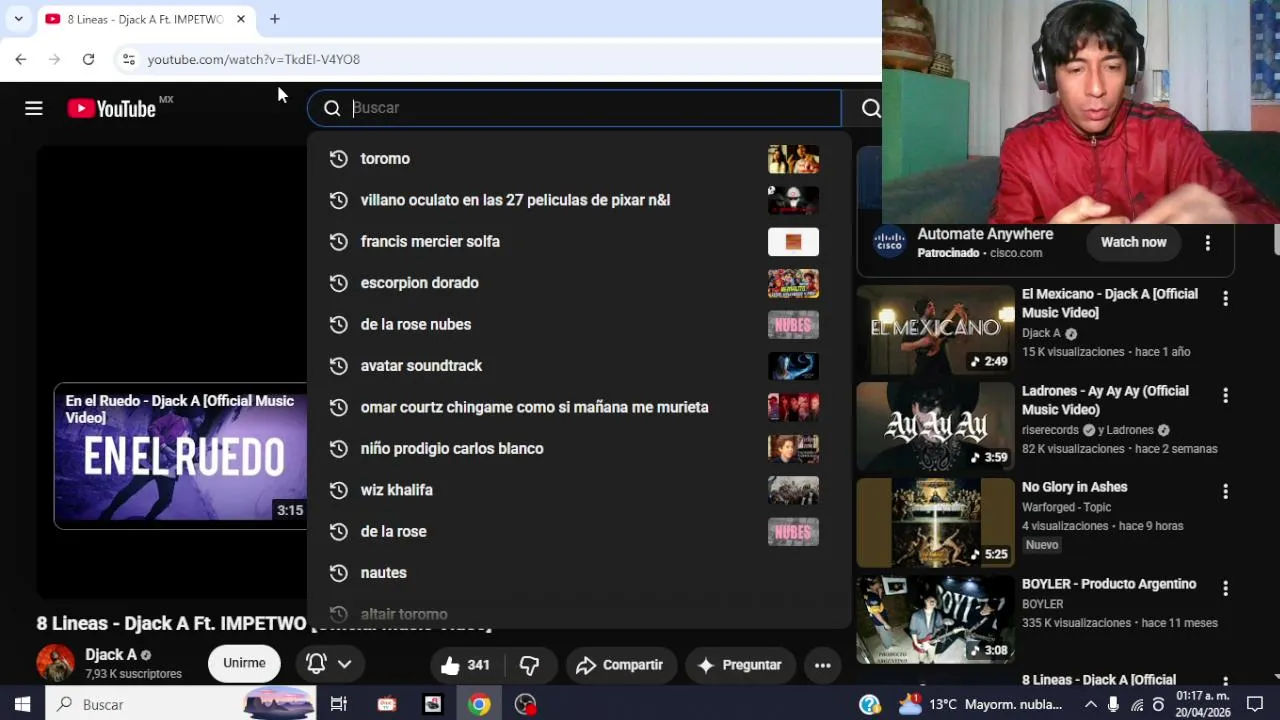1280x720 pixels.
Task: Select the 'nautes' suggestion
Action: [x=579, y=573]
